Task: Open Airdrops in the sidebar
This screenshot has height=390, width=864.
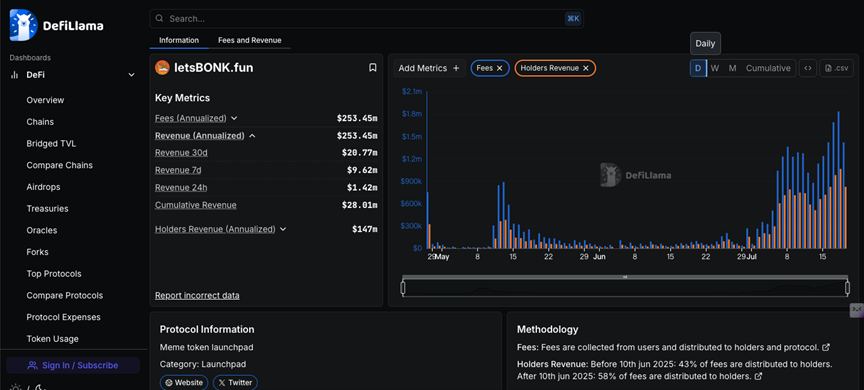Action: 44,187
